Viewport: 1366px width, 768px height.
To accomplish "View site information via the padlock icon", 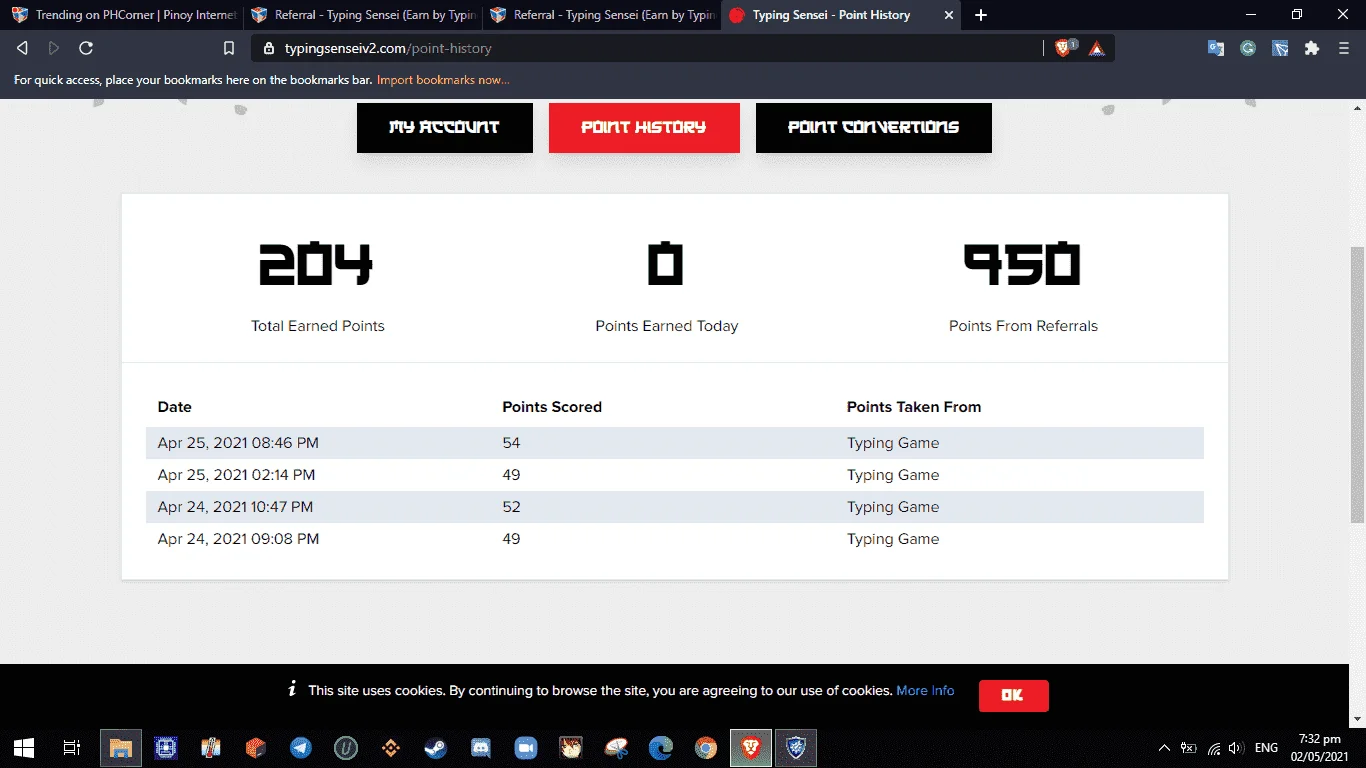I will click(x=270, y=48).
